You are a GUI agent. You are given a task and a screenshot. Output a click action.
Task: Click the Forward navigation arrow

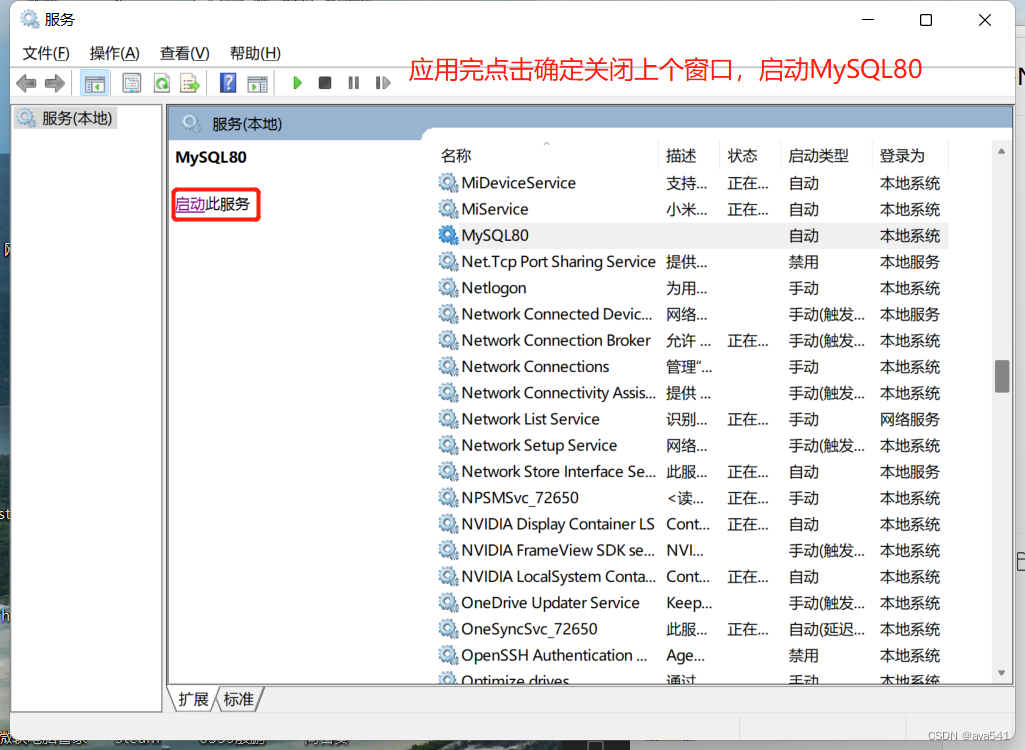(x=56, y=83)
